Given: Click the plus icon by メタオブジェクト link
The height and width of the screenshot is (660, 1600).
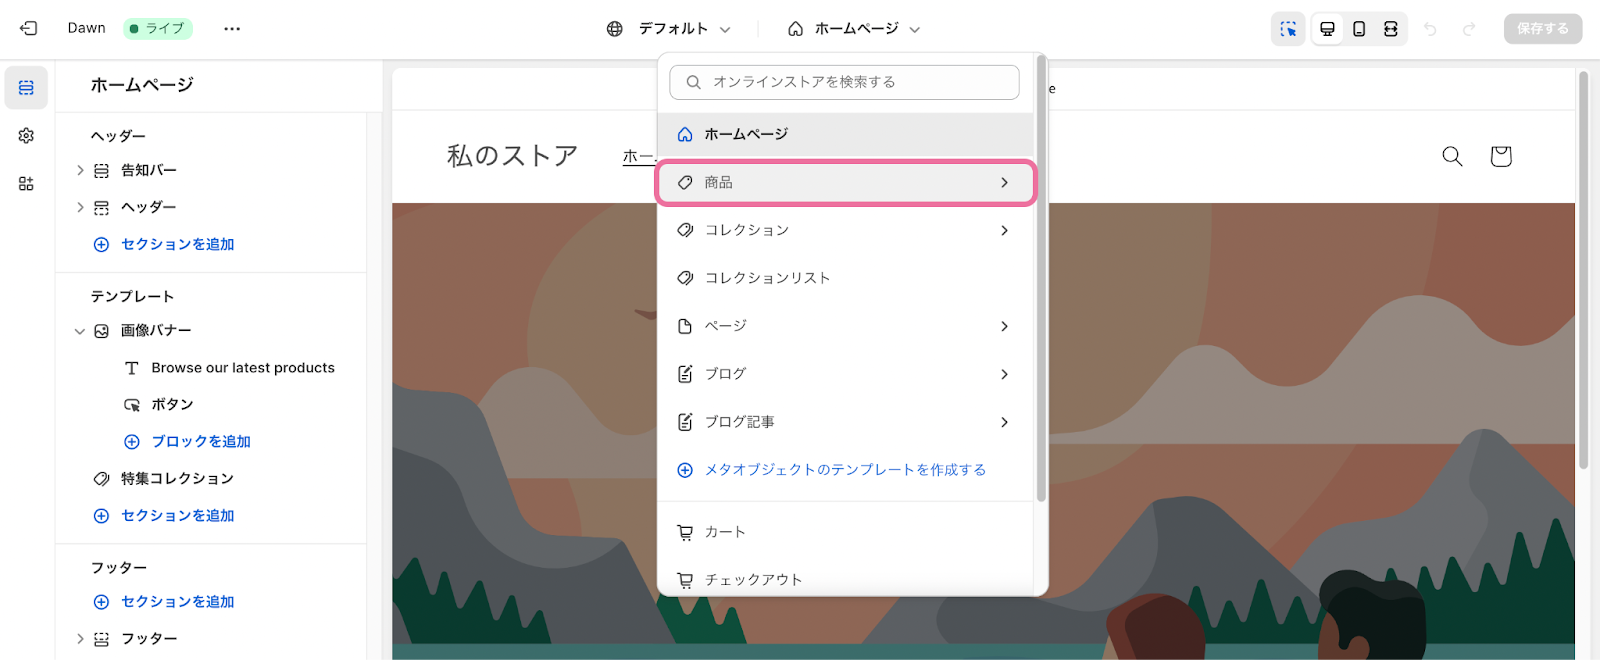Looking at the screenshot, I should click(x=685, y=470).
